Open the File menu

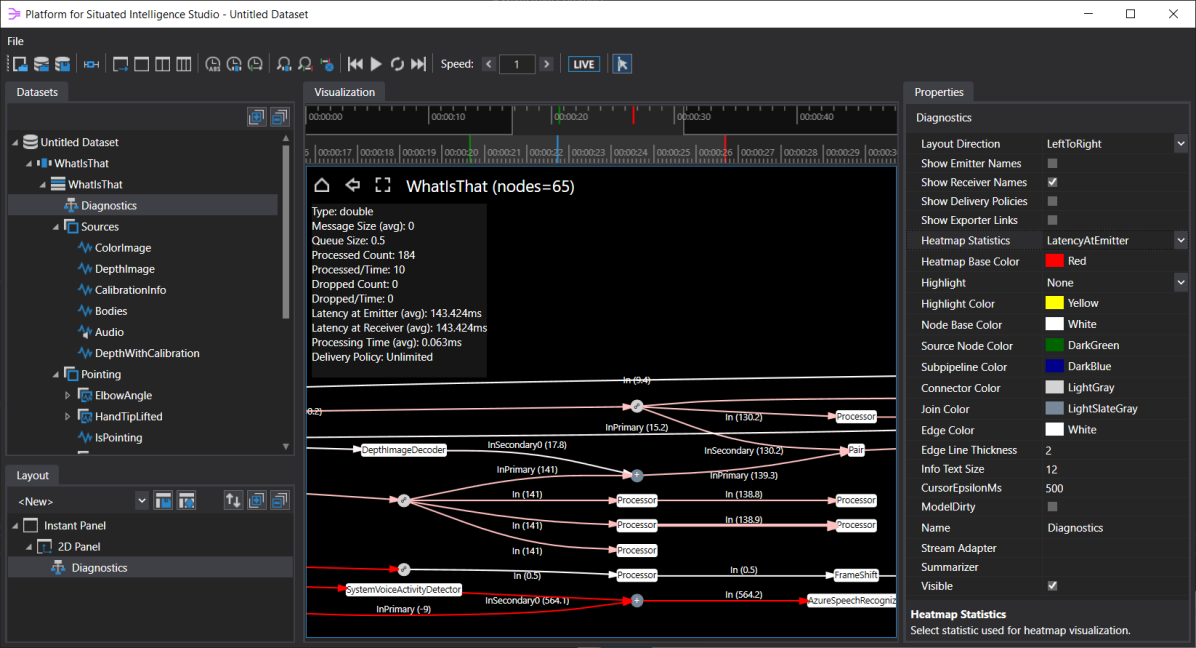point(15,41)
